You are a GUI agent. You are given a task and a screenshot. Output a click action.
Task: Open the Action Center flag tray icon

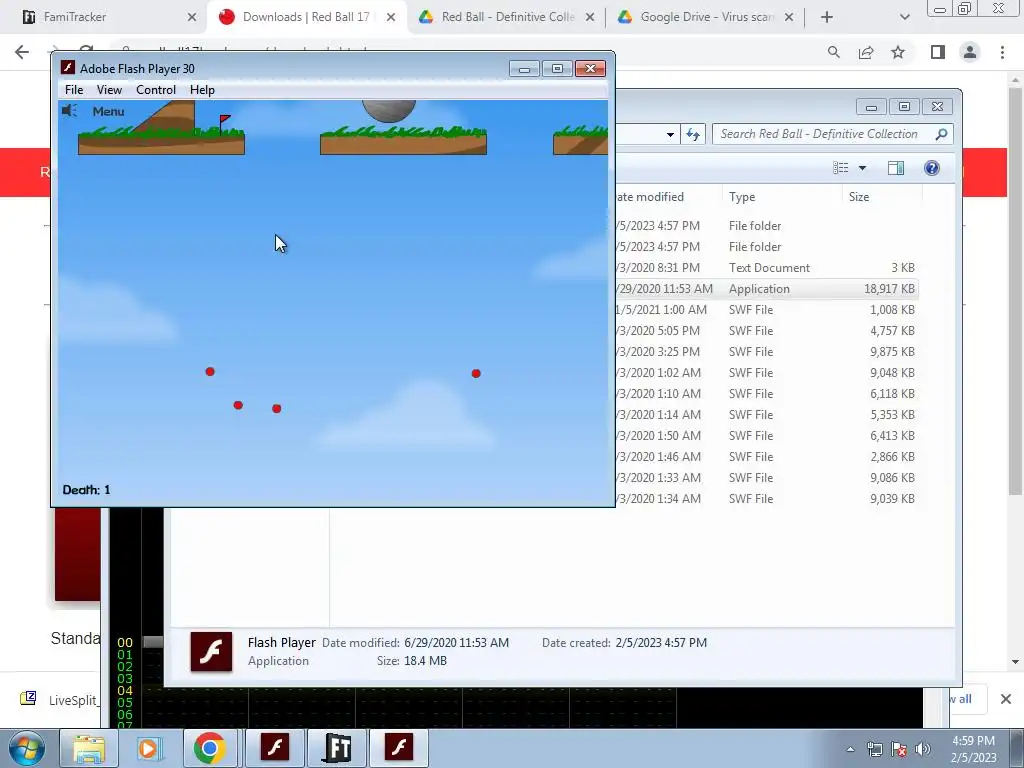pyautogui.click(x=899, y=749)
